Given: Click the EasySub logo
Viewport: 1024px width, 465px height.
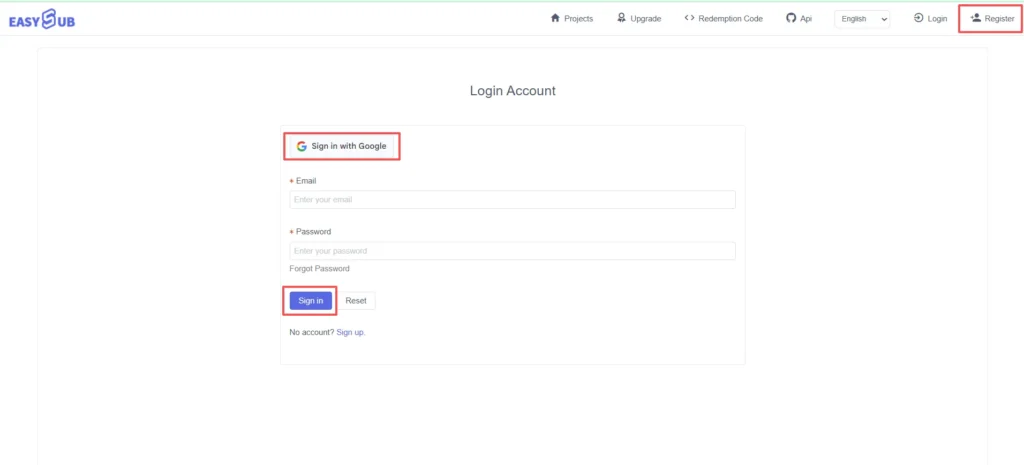Looking at the screenshot, I should point(42,20).
